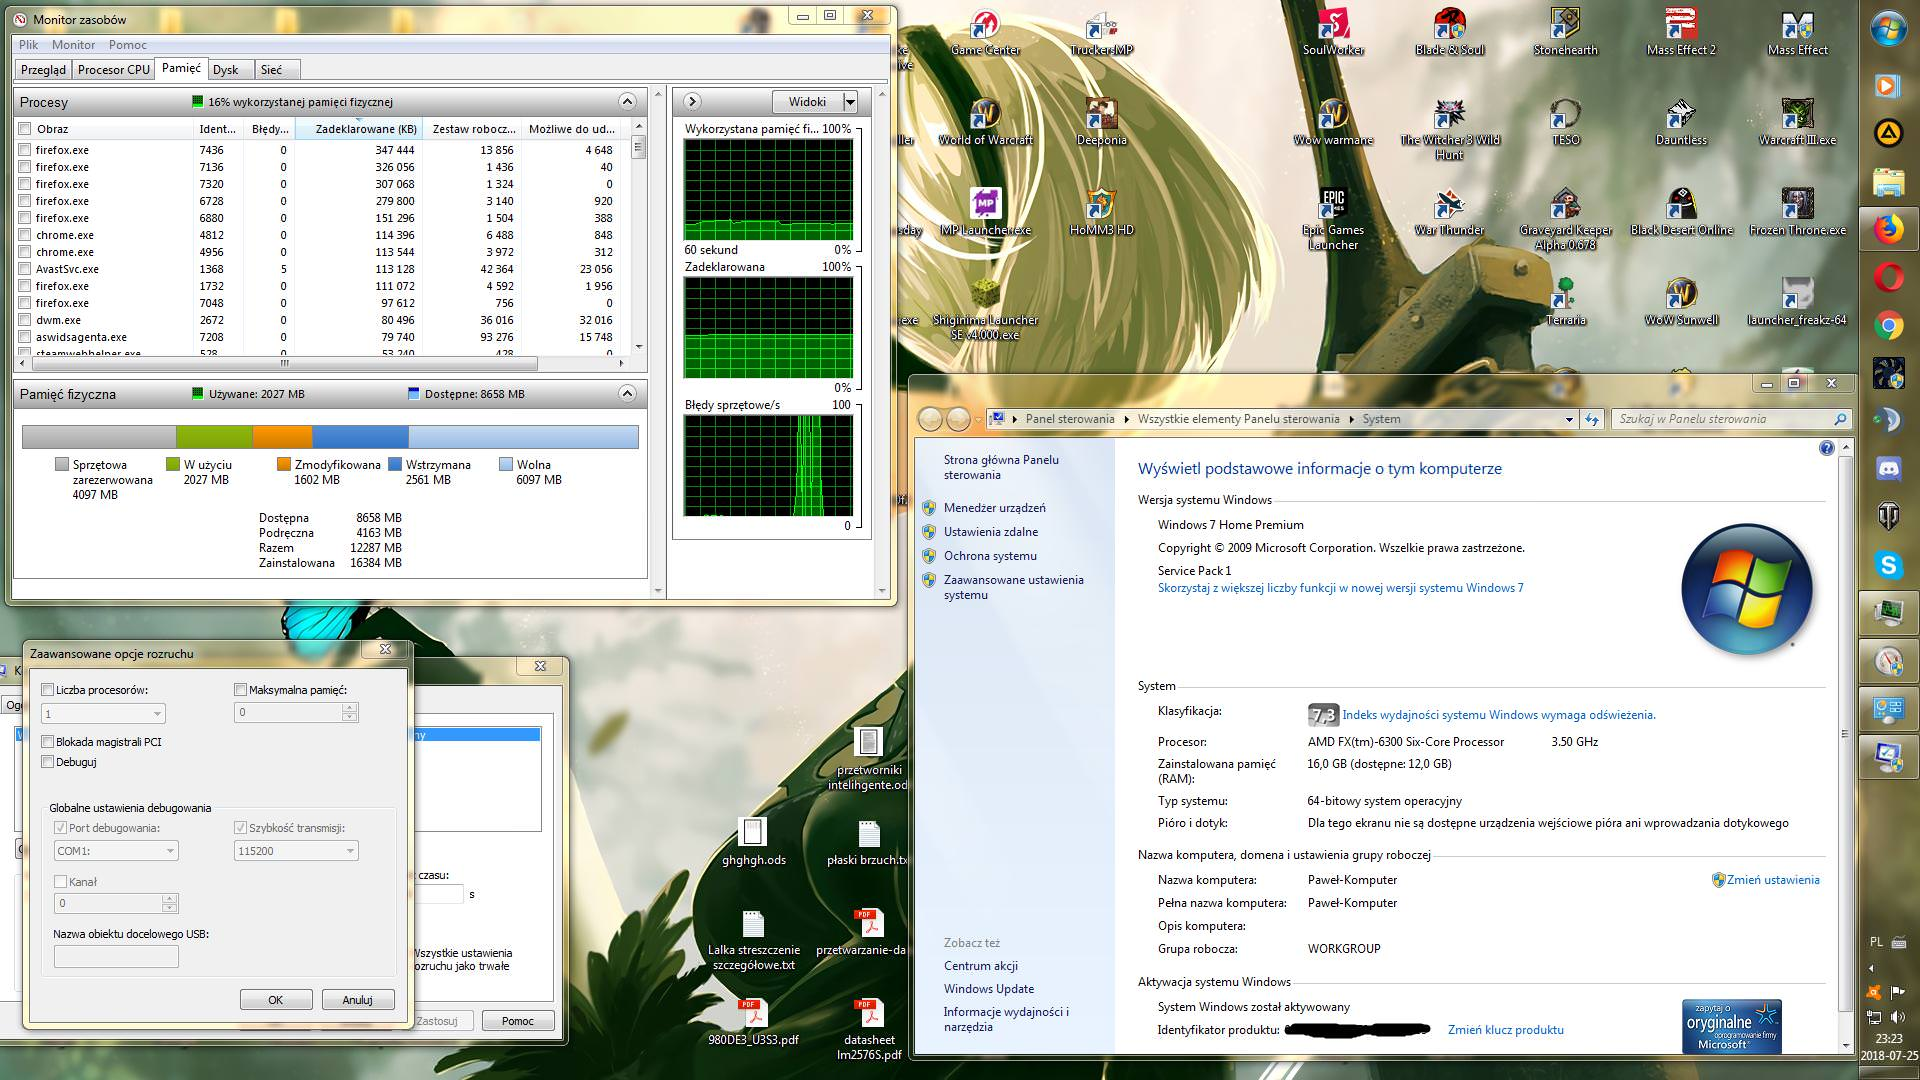Viewport: 1920px width, 1080px height.
Task: Open the SoulWorker desktop shortcut
Action: click(x=1333, y=32)
